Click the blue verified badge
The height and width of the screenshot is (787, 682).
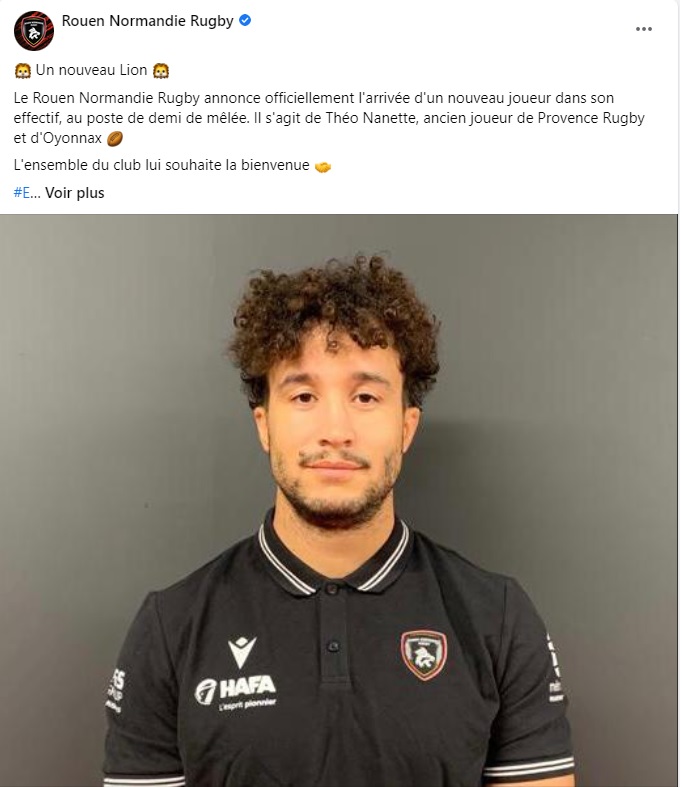[x=245, y=20]
